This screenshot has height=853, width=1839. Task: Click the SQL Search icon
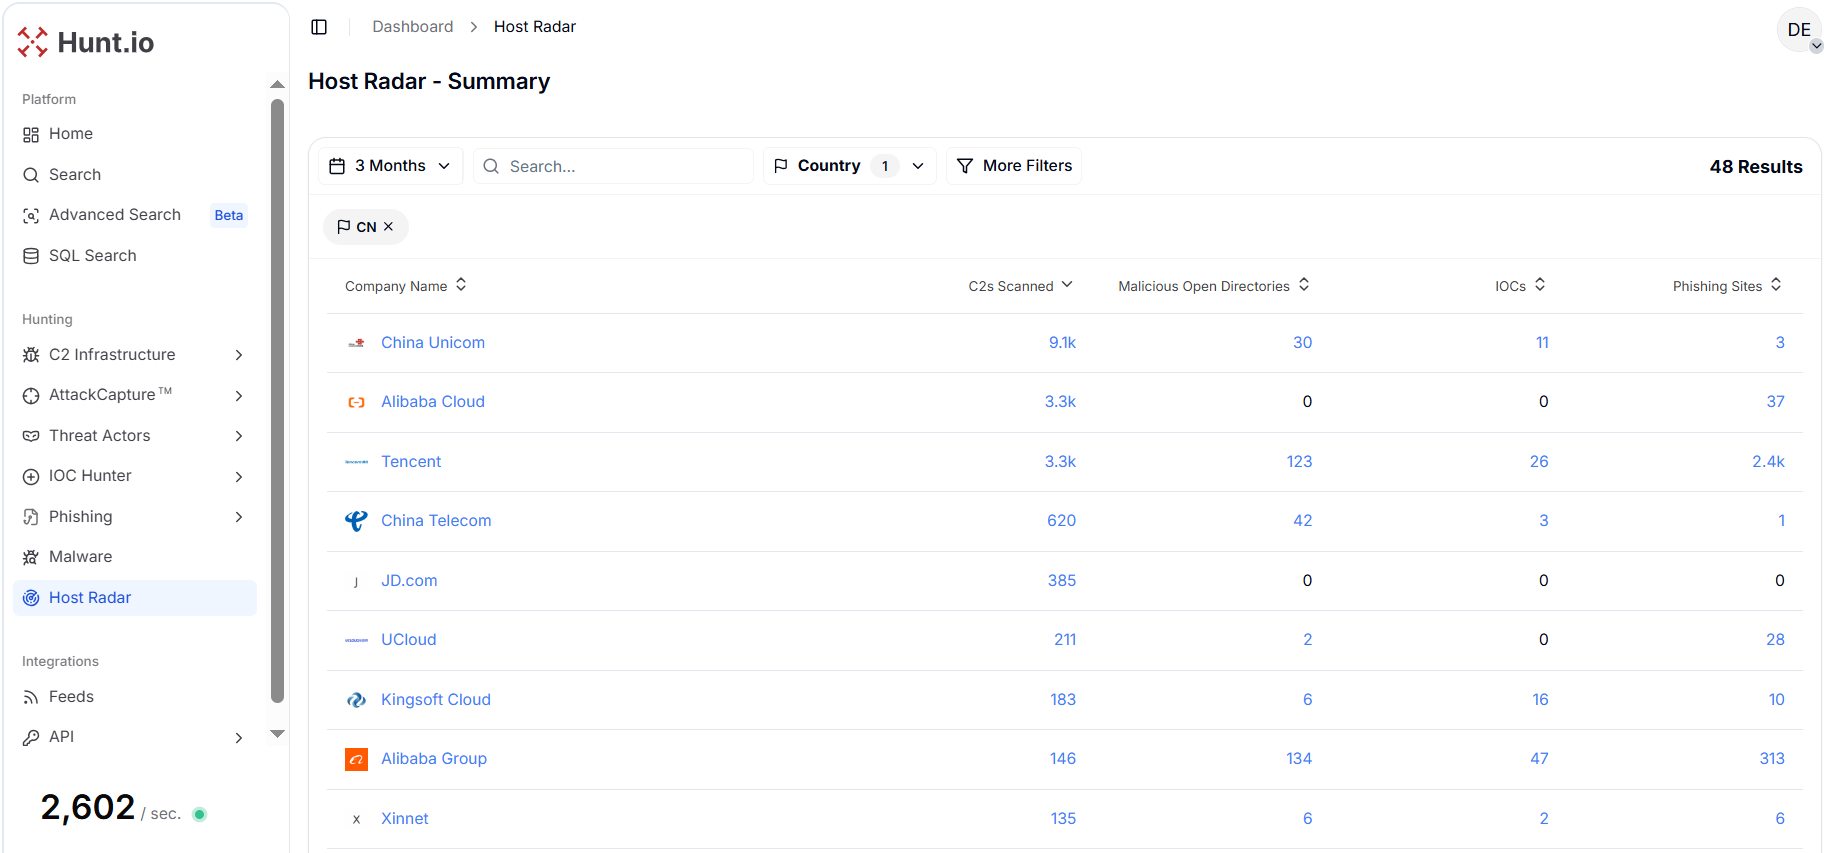pos(31,256)
